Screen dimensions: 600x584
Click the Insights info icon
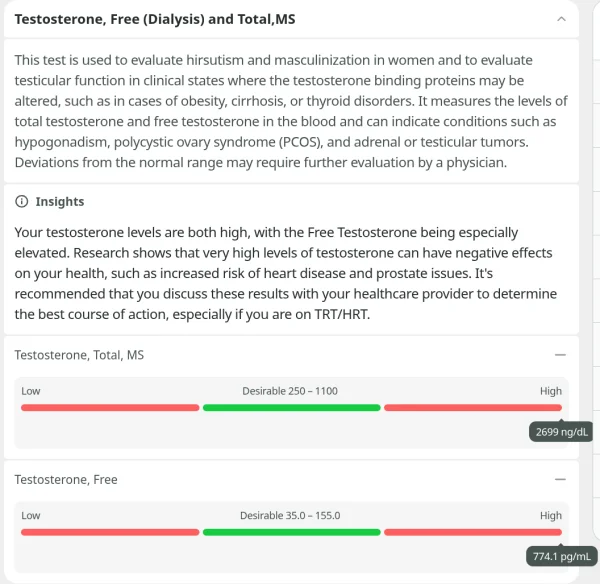[22, 202]
